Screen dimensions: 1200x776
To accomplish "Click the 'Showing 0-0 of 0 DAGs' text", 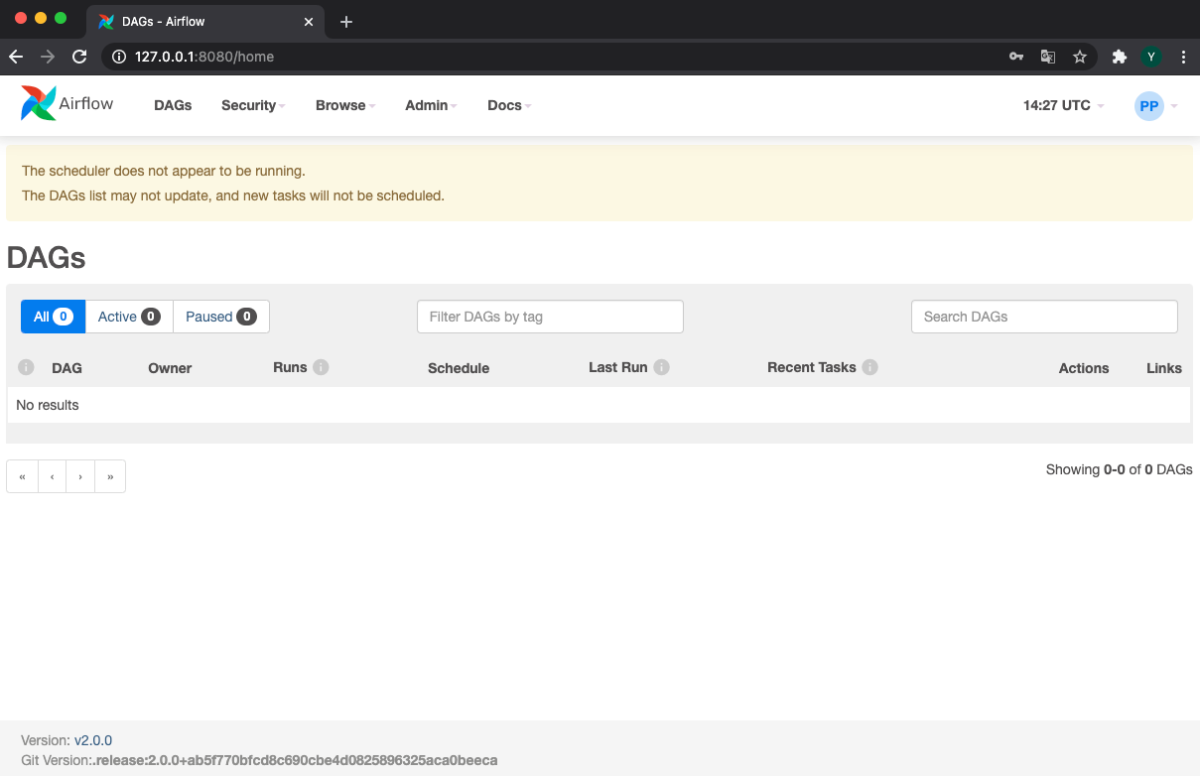I will click(1119, 469).
